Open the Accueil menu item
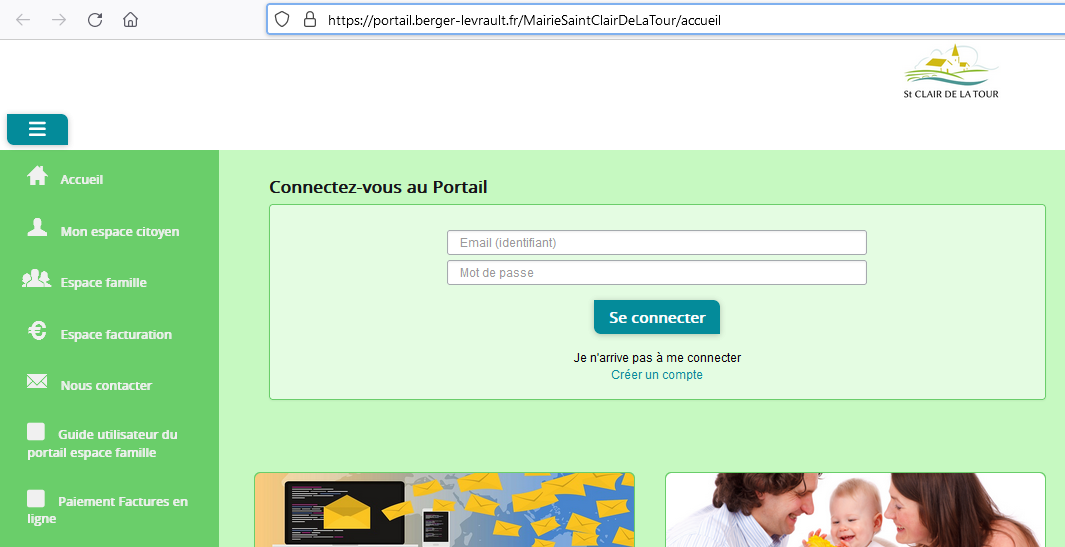 click(82, 180)
